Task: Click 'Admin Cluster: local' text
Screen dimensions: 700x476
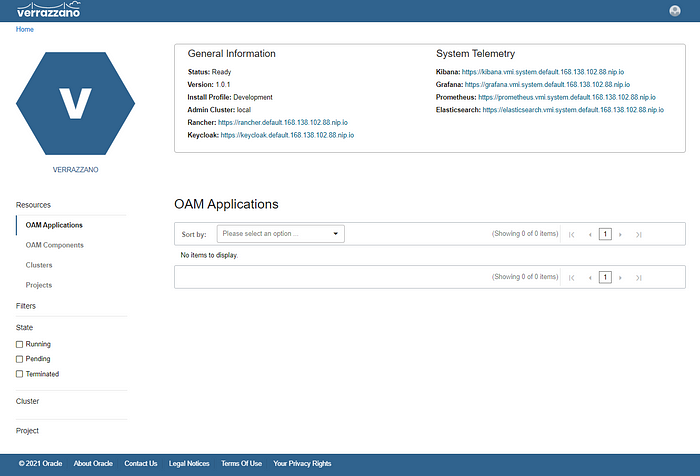Action: [219, 109]
